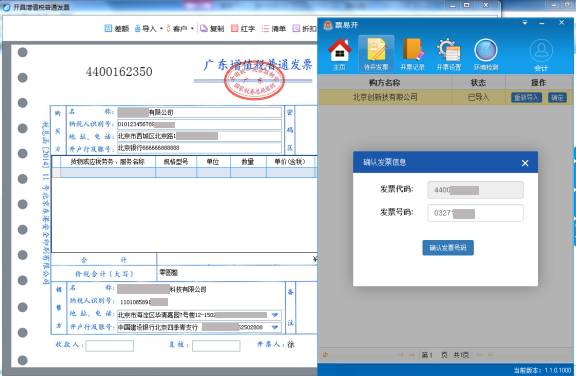The width and height of the screenshot is (576, 376).
Task: Click the 会计 user account avatar
Action: tap(541, 54)
